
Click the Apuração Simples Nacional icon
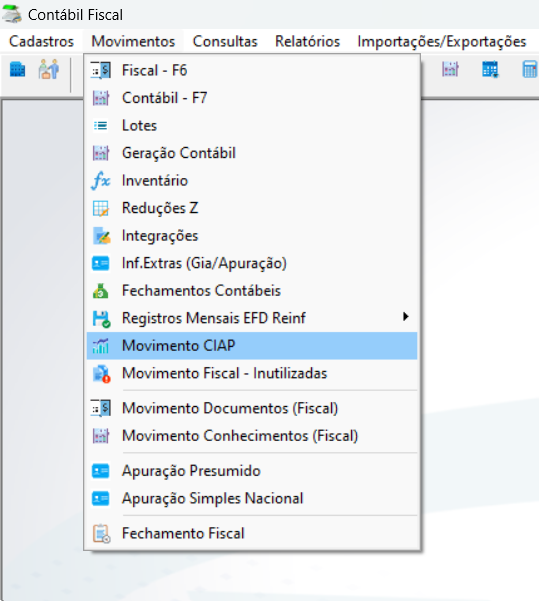click(101, 499)
